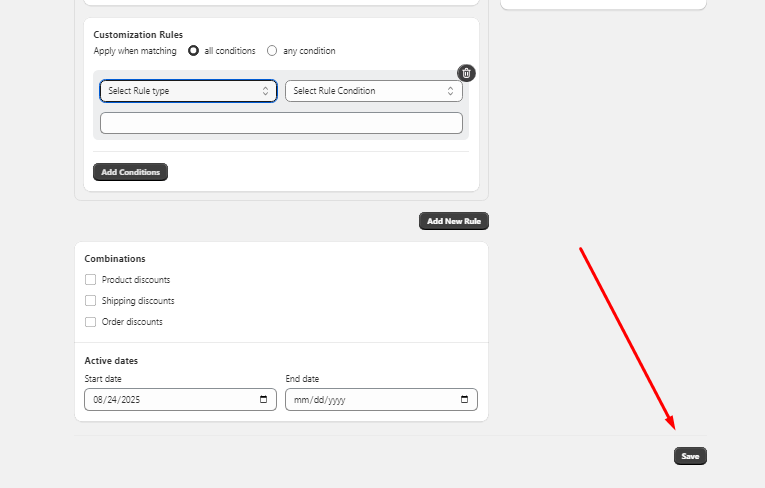Click the 'Active dates' heading text
This screenshot has width=765, height=488.
[111, 361]
